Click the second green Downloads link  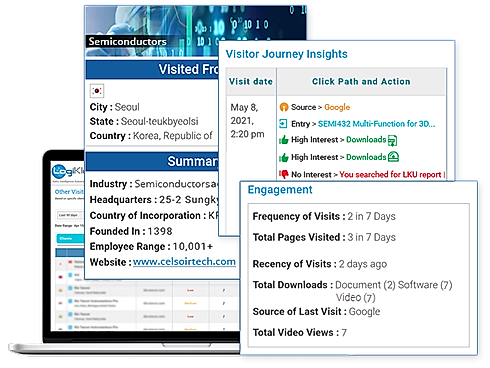point(366,157)
